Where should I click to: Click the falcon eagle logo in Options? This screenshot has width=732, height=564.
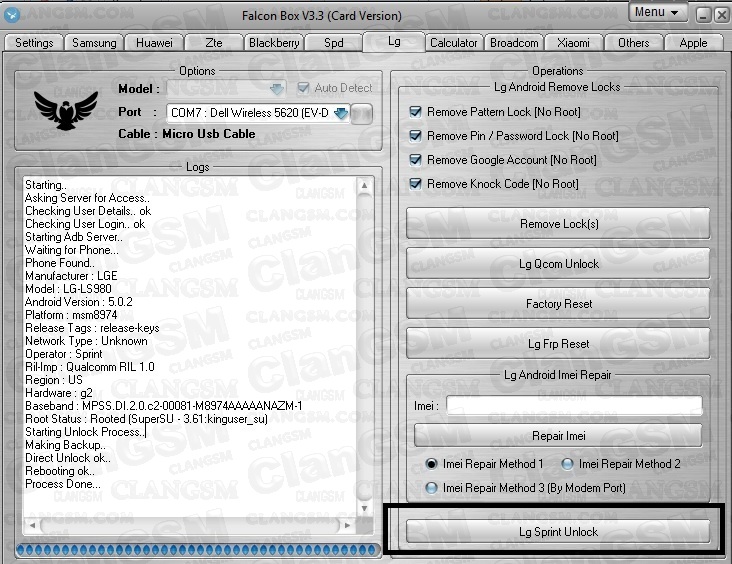click(x=66, y=111)
